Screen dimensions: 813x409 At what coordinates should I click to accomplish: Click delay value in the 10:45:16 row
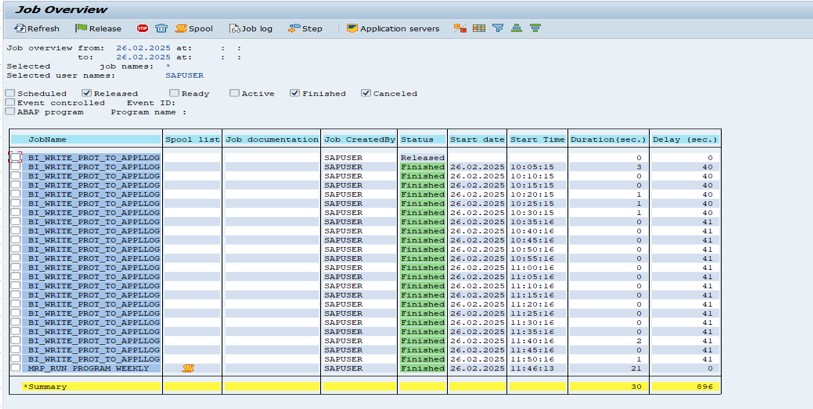click(x=707, y=240)
